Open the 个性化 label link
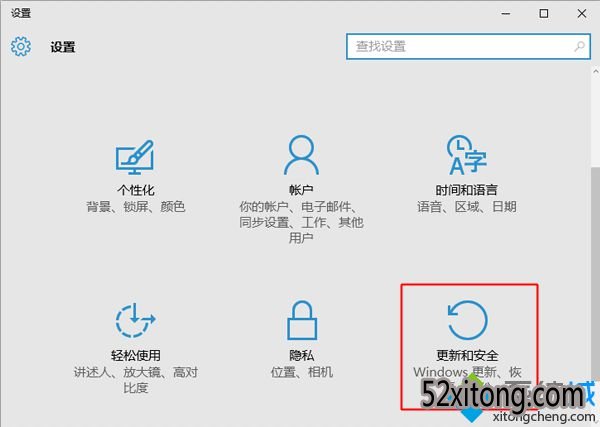The height and width of the screenshot is (427, 600). click(x=137, y=190)
